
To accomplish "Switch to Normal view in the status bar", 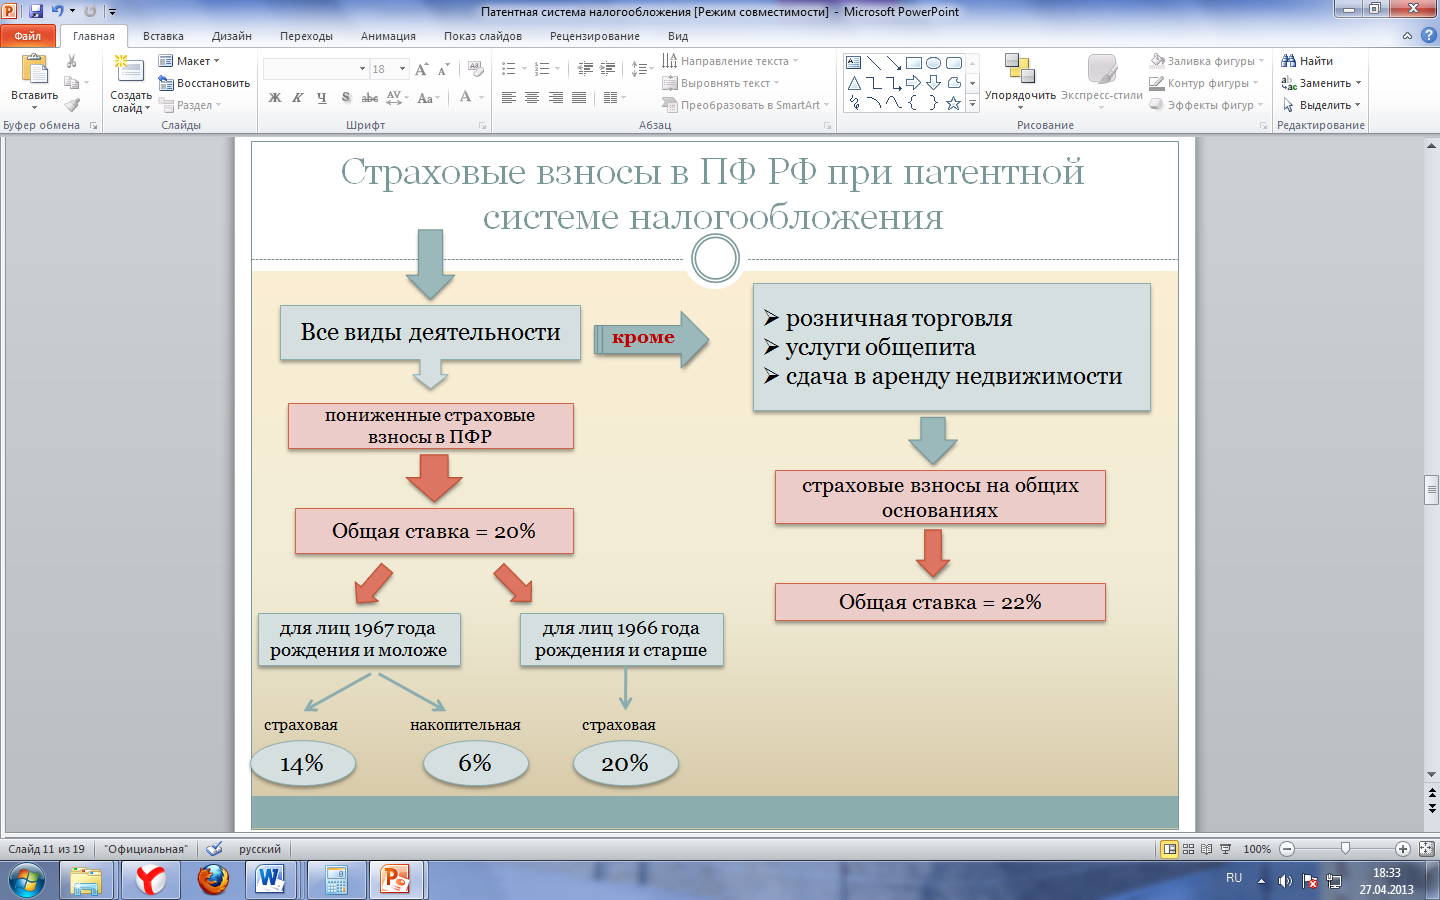I will 1169,849.
